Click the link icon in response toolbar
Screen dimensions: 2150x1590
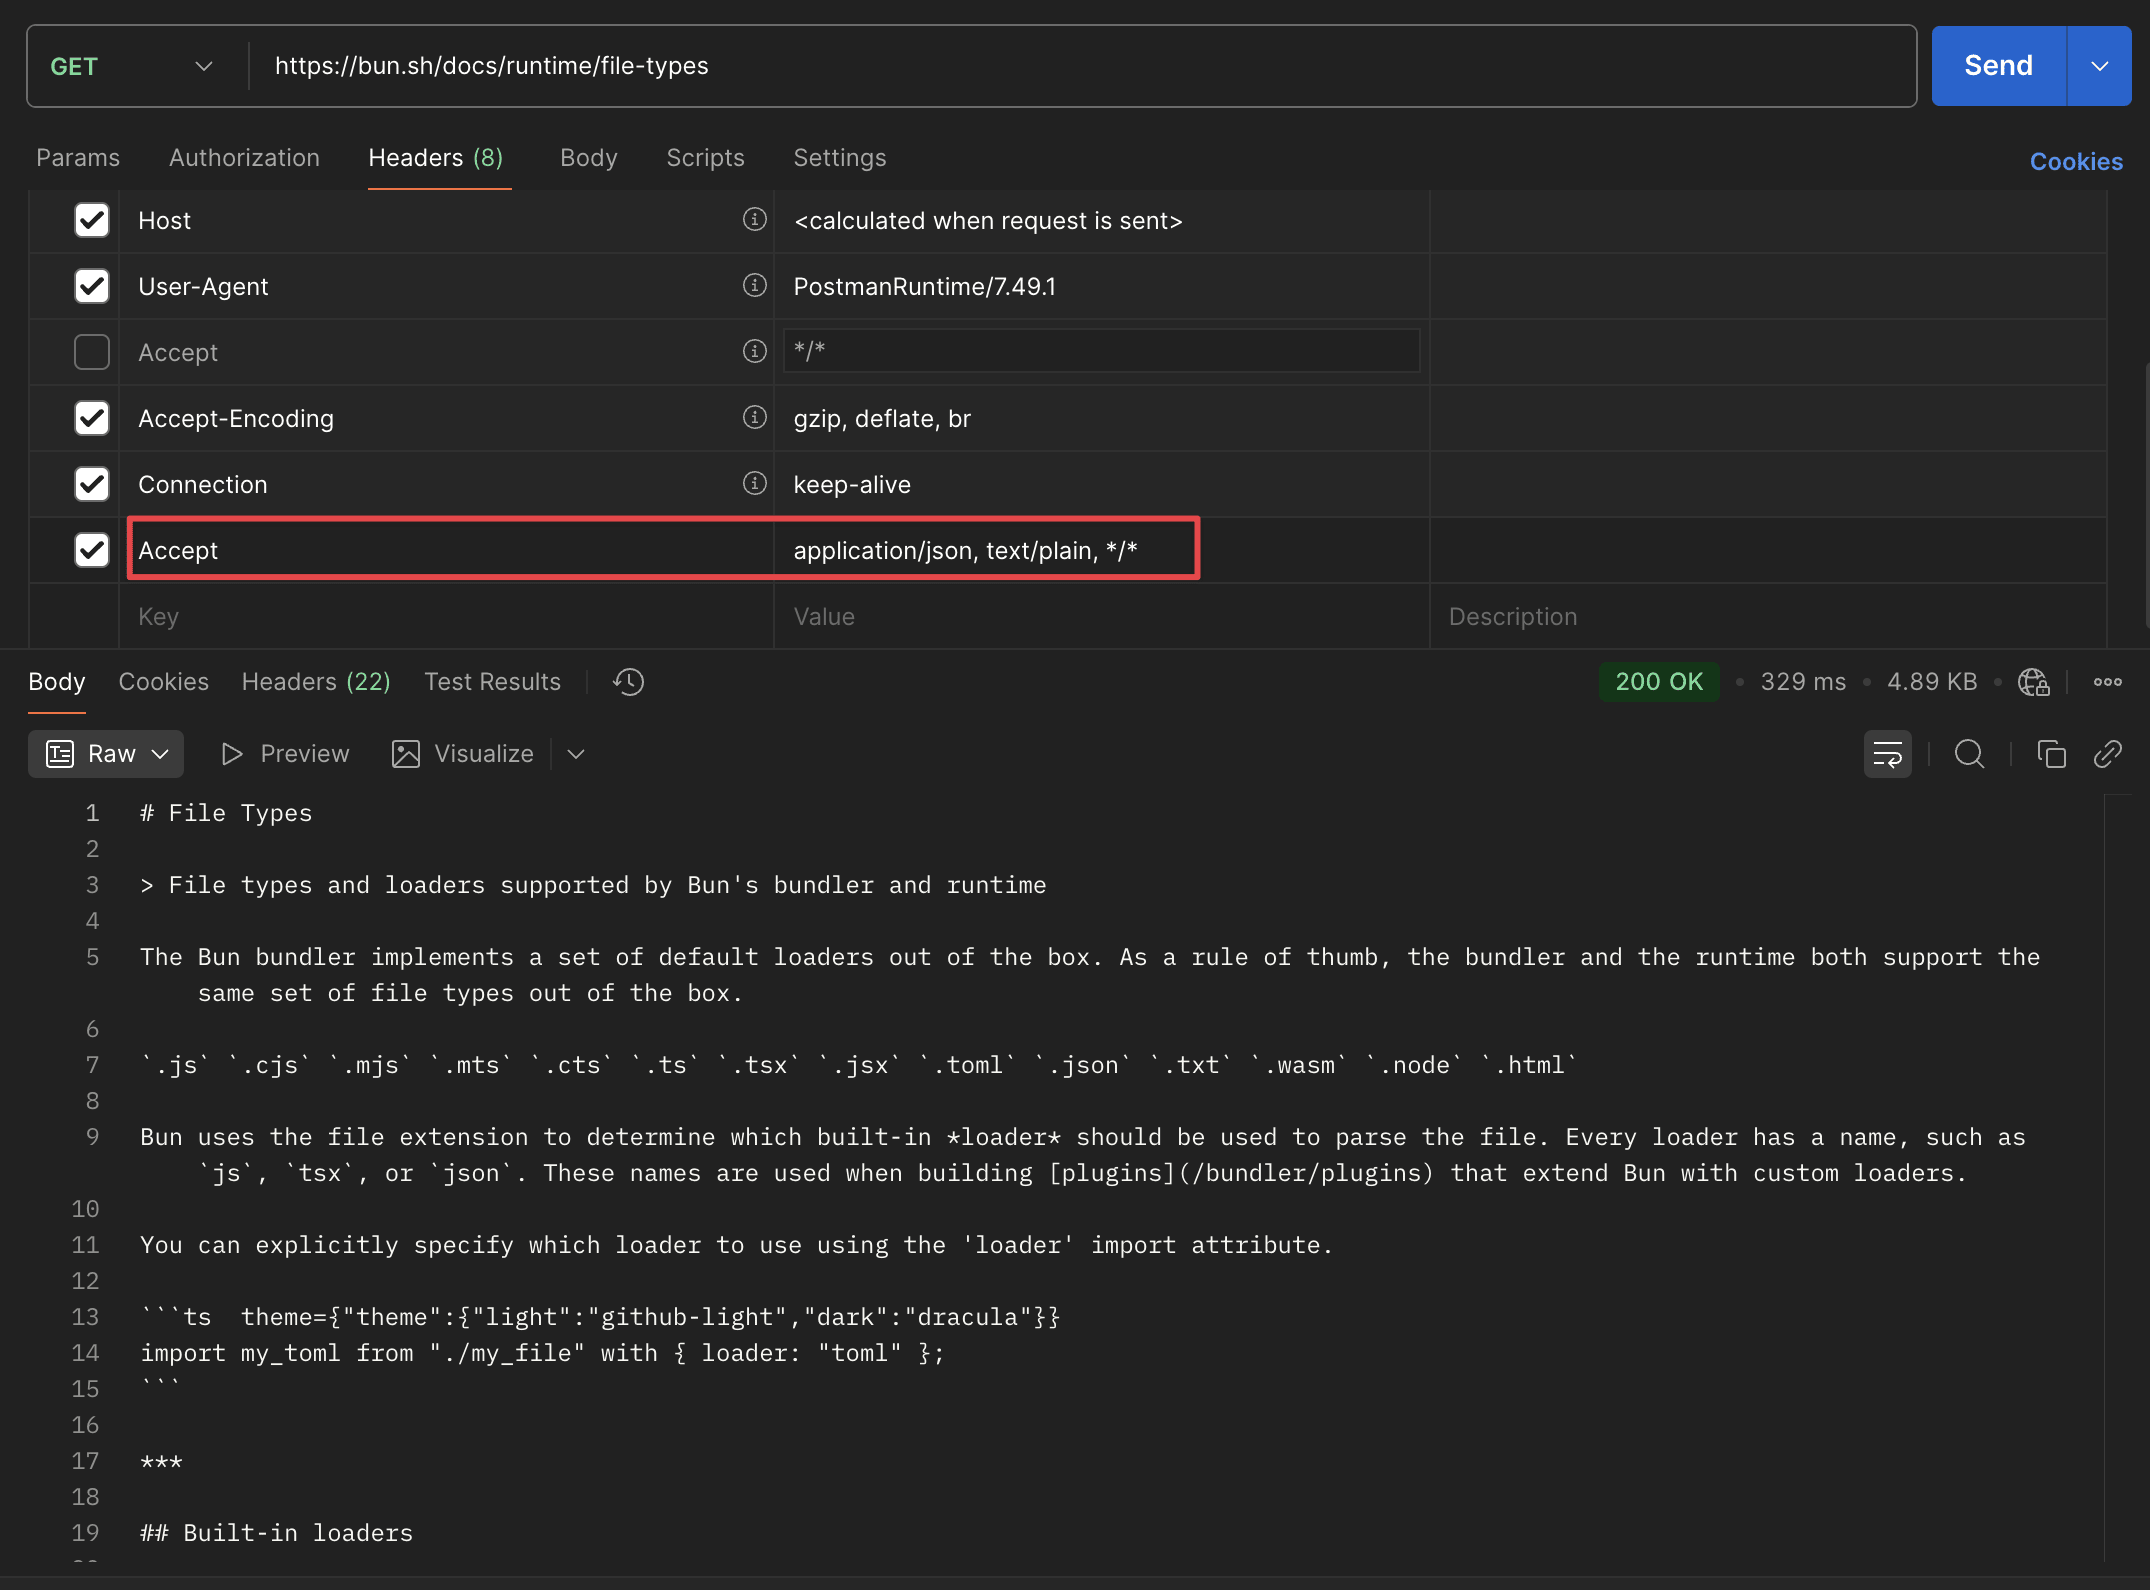tap(2107, 754)
